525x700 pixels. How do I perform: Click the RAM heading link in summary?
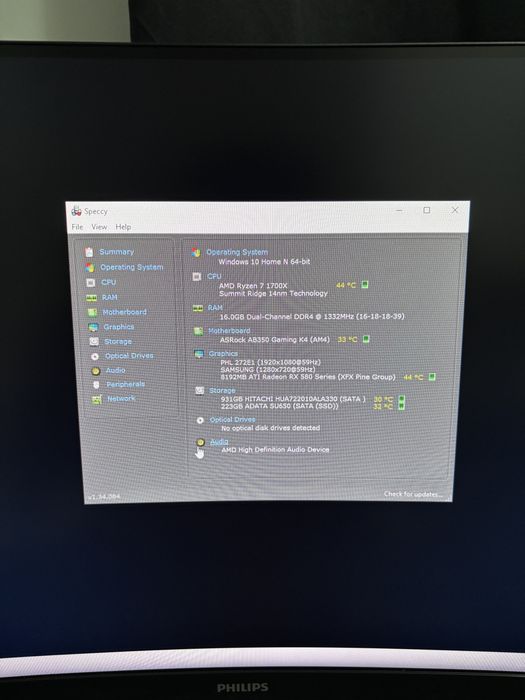point(215,308)
